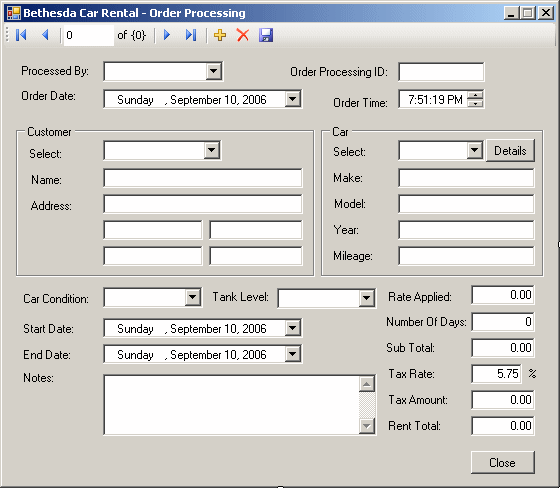
Task: Click the car Make field
Action: tap(466, 178)
